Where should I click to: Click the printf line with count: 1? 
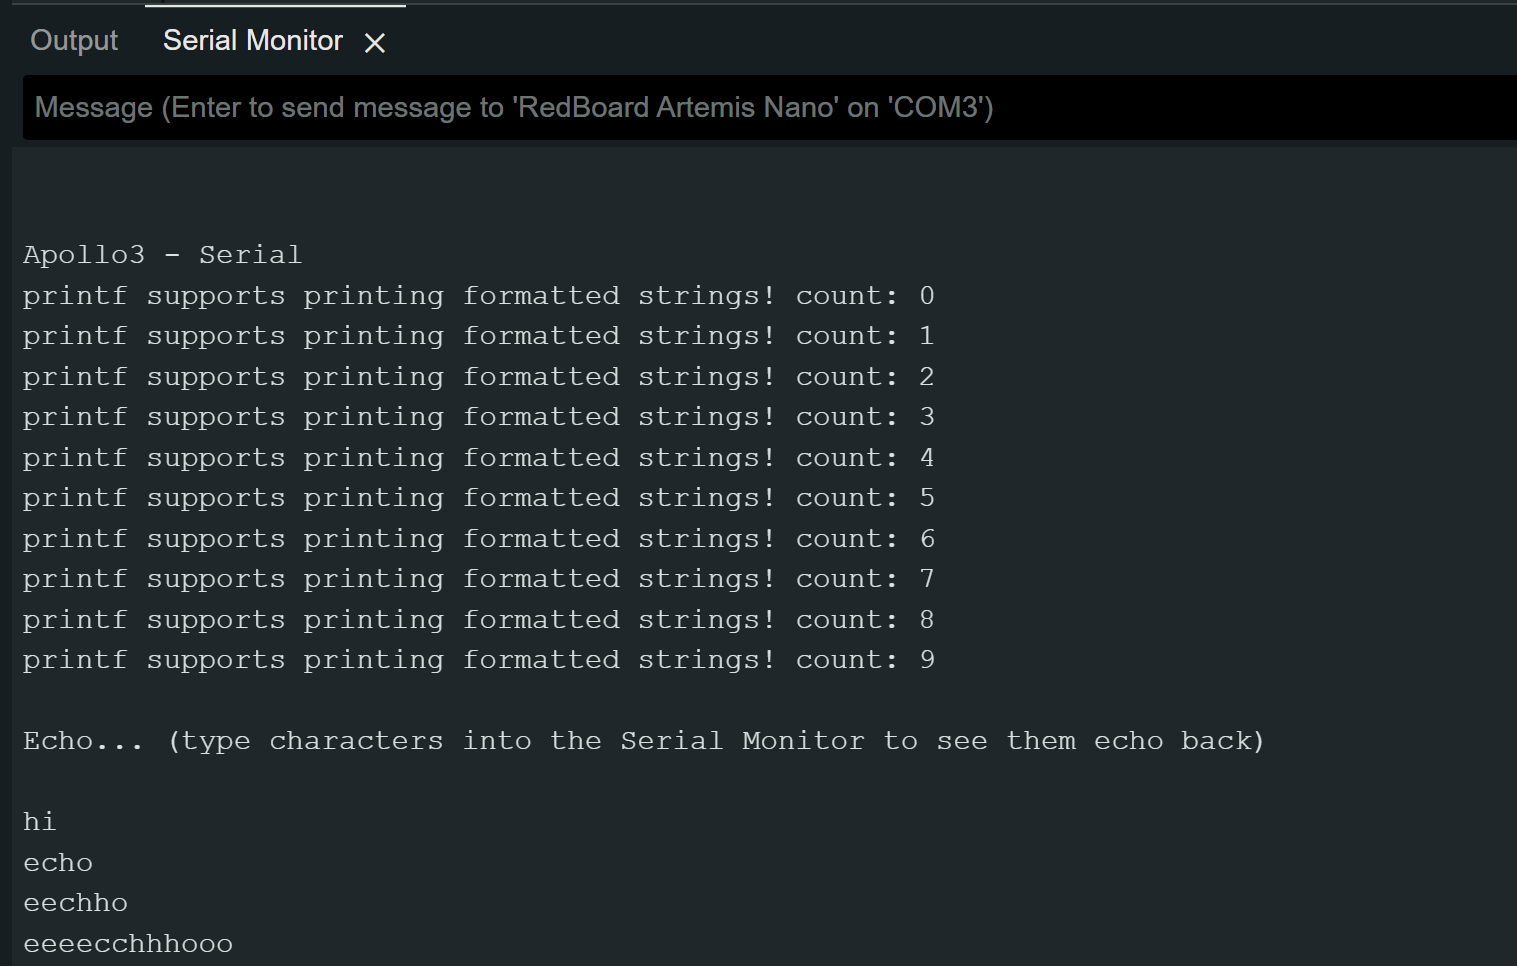[479, 336]
